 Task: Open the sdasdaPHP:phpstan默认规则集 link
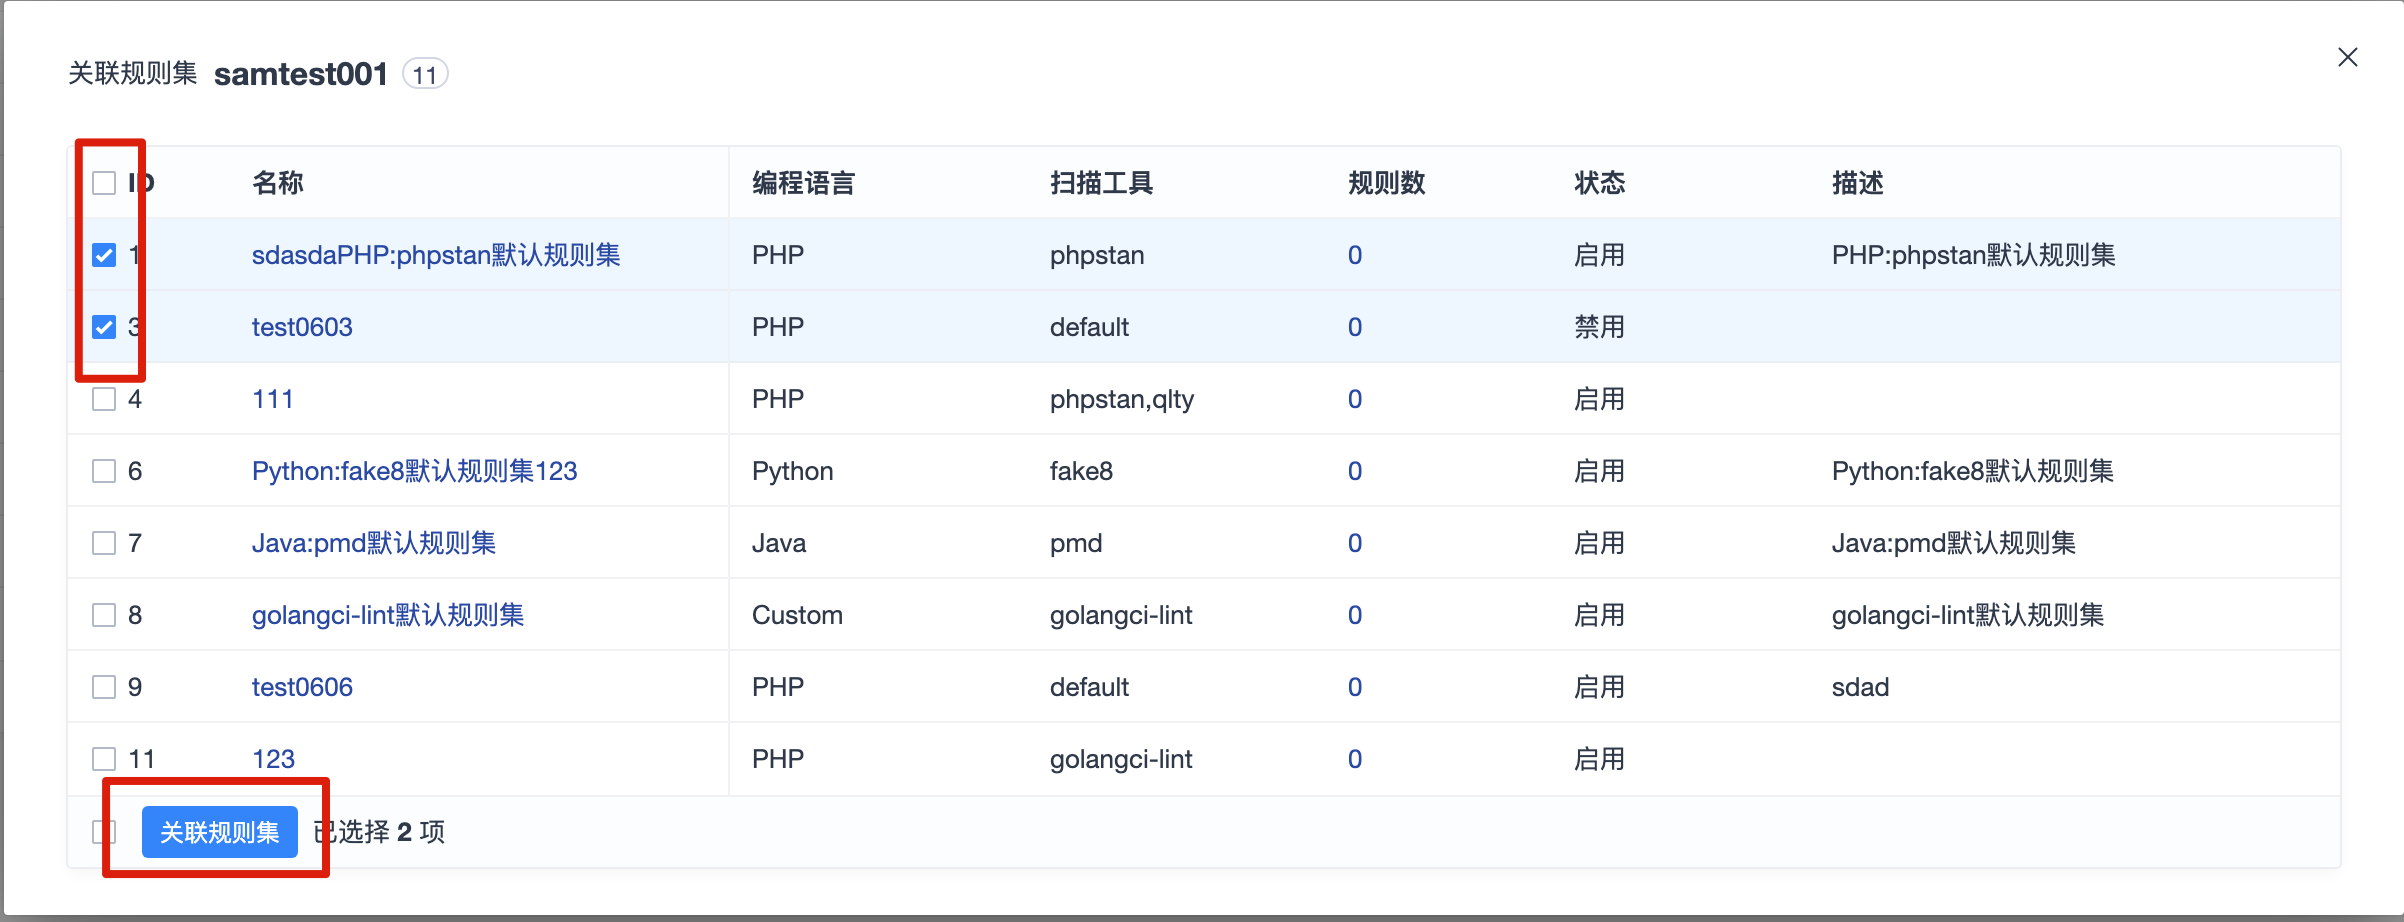click(x=436, y=255)
